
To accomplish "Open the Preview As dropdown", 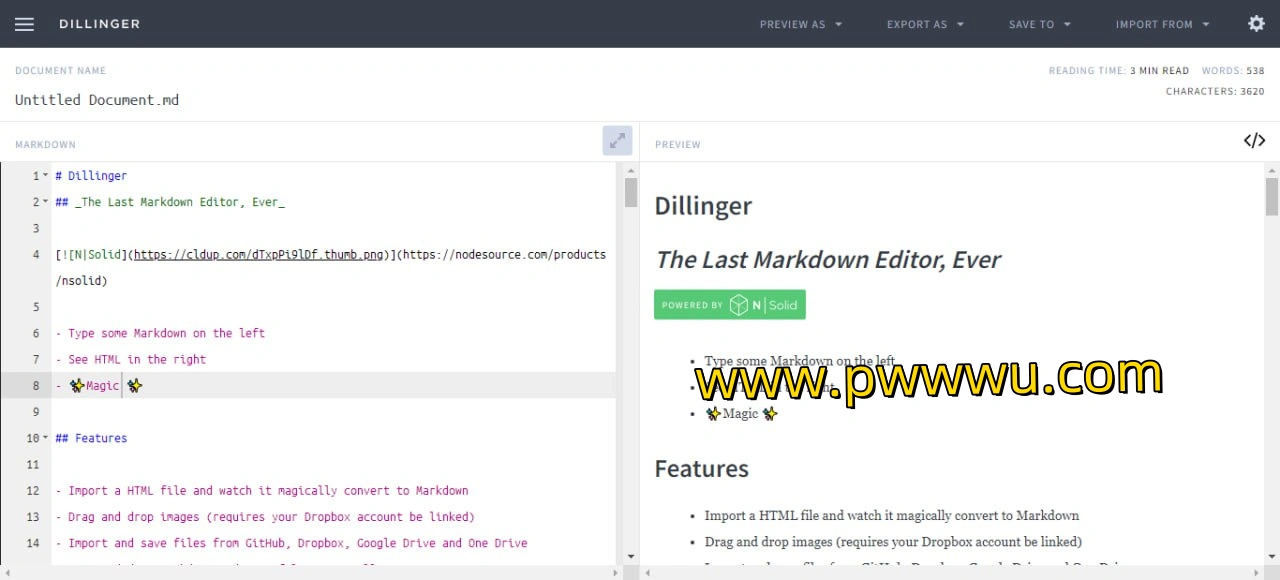I will coord(801,24).
